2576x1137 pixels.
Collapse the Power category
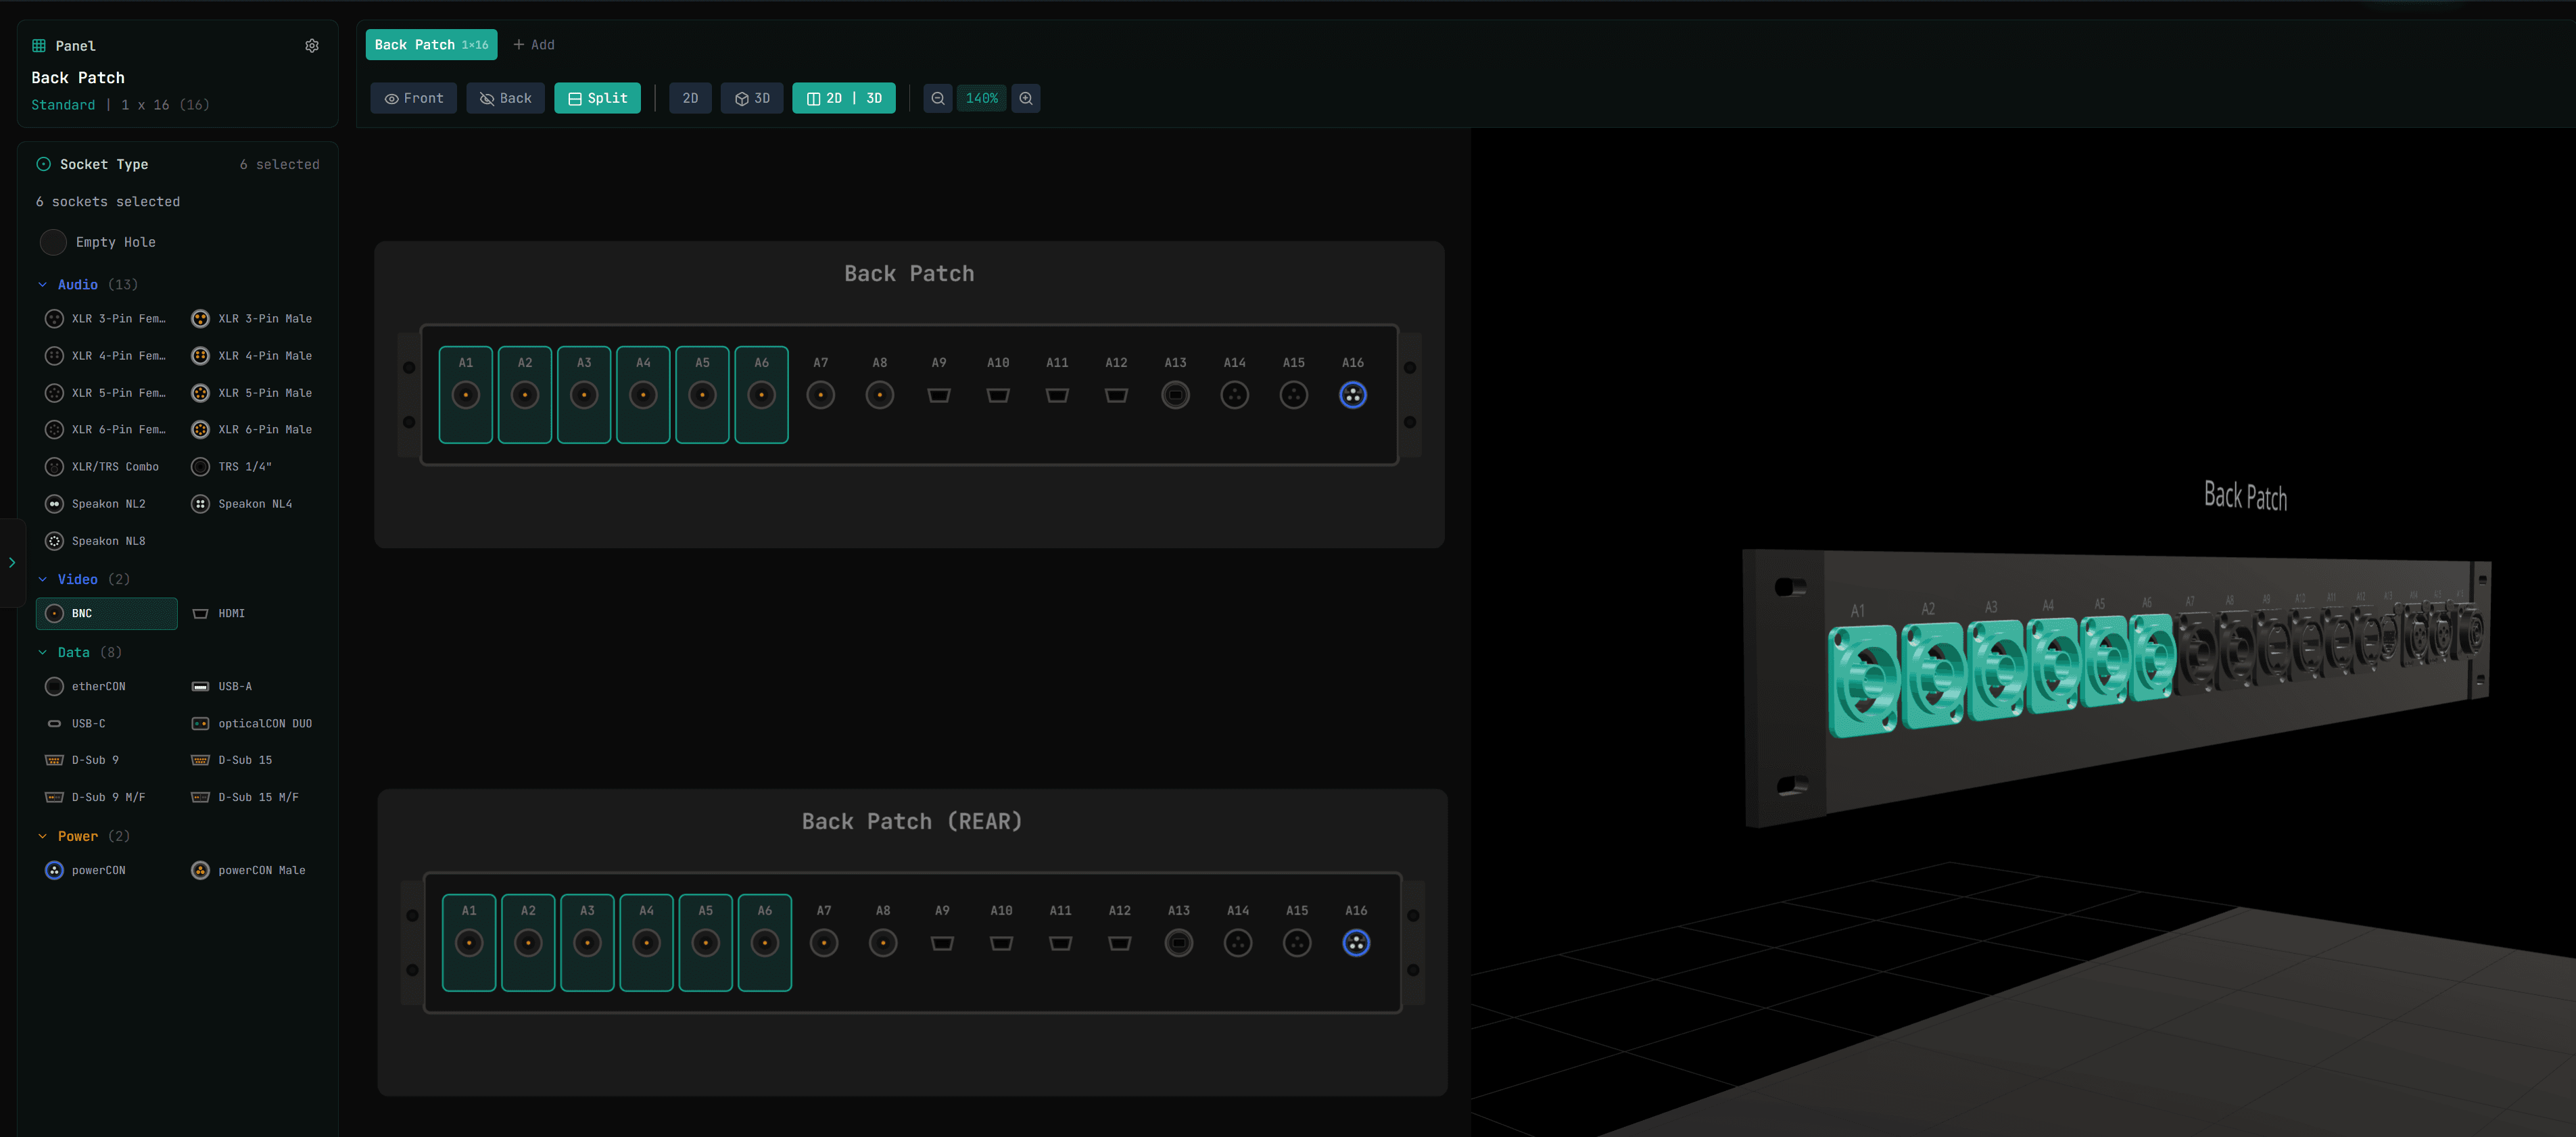[x=83, y=837]
